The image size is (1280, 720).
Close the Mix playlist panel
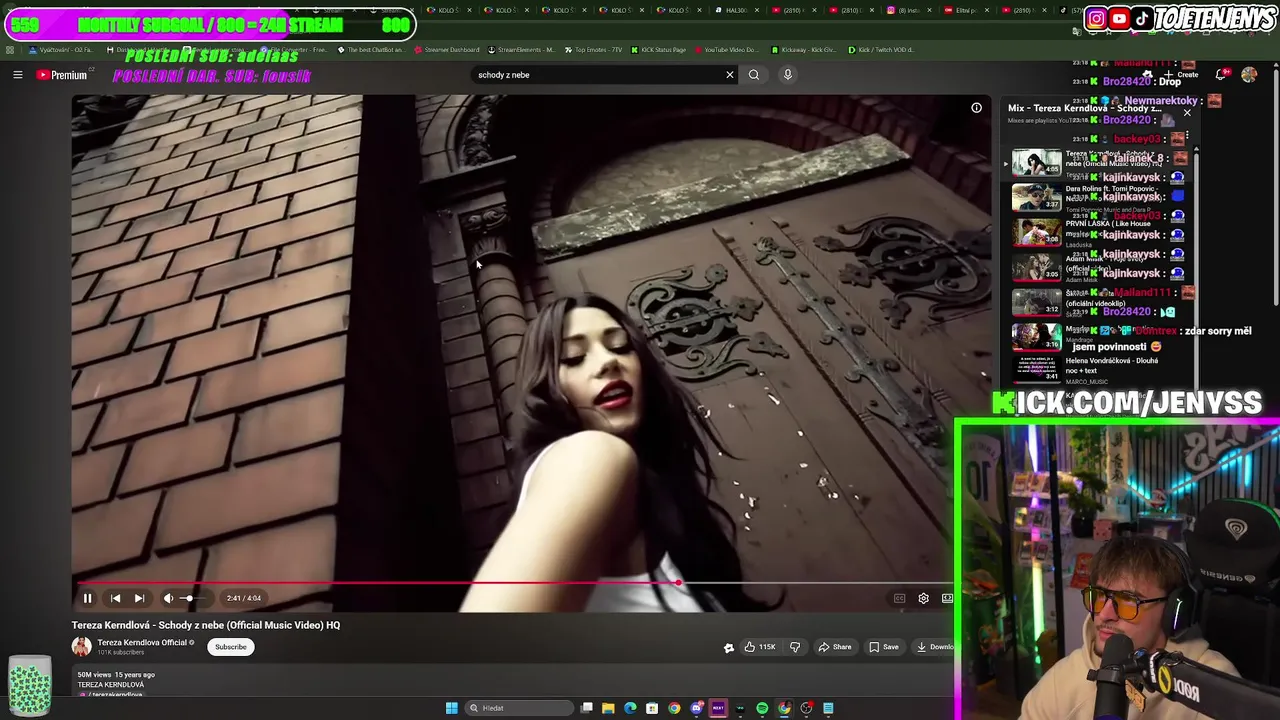pos(1187,113)
